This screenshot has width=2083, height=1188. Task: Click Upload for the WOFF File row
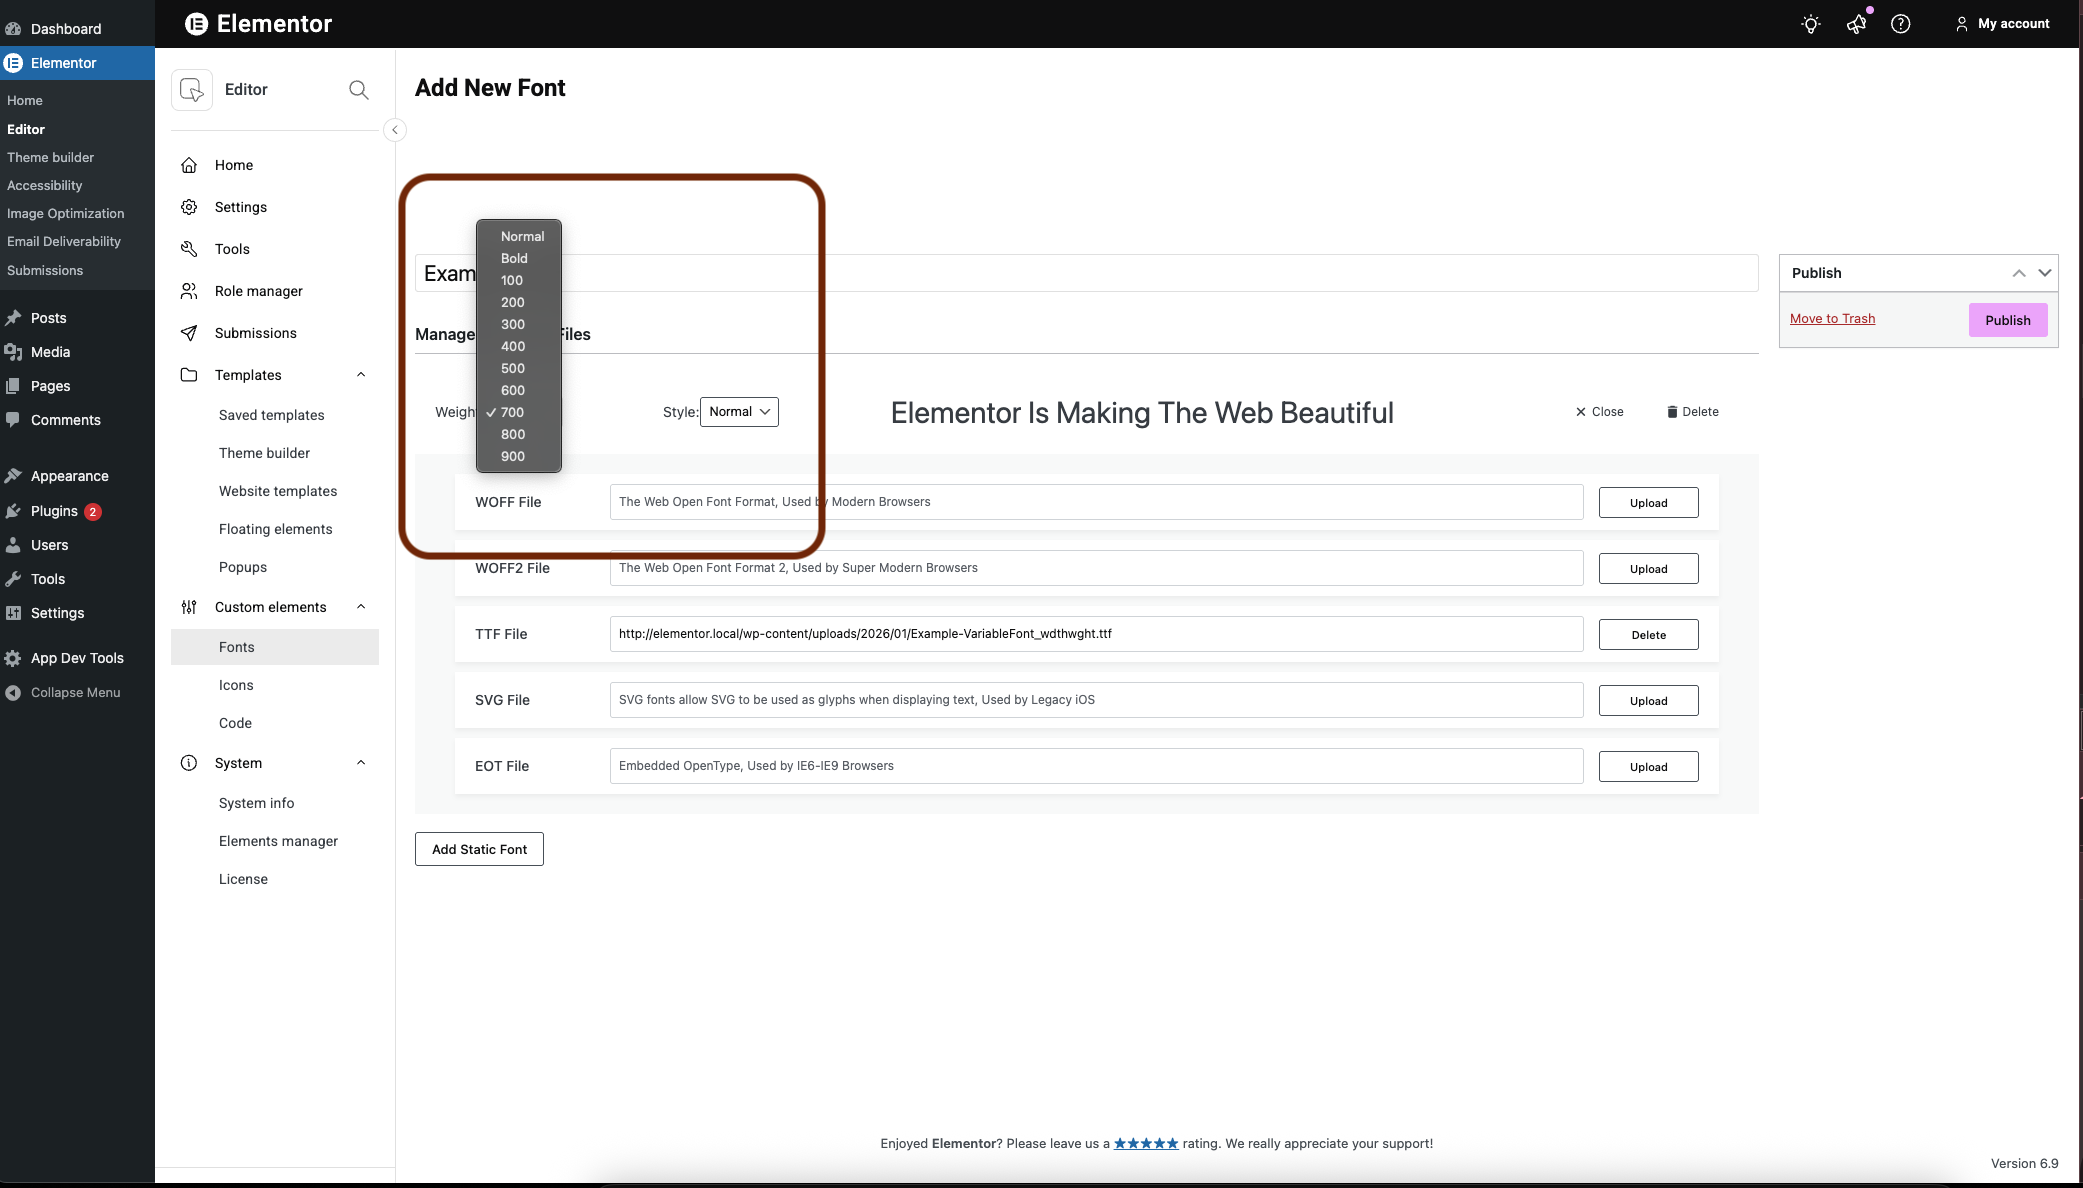coord(1648,503)
